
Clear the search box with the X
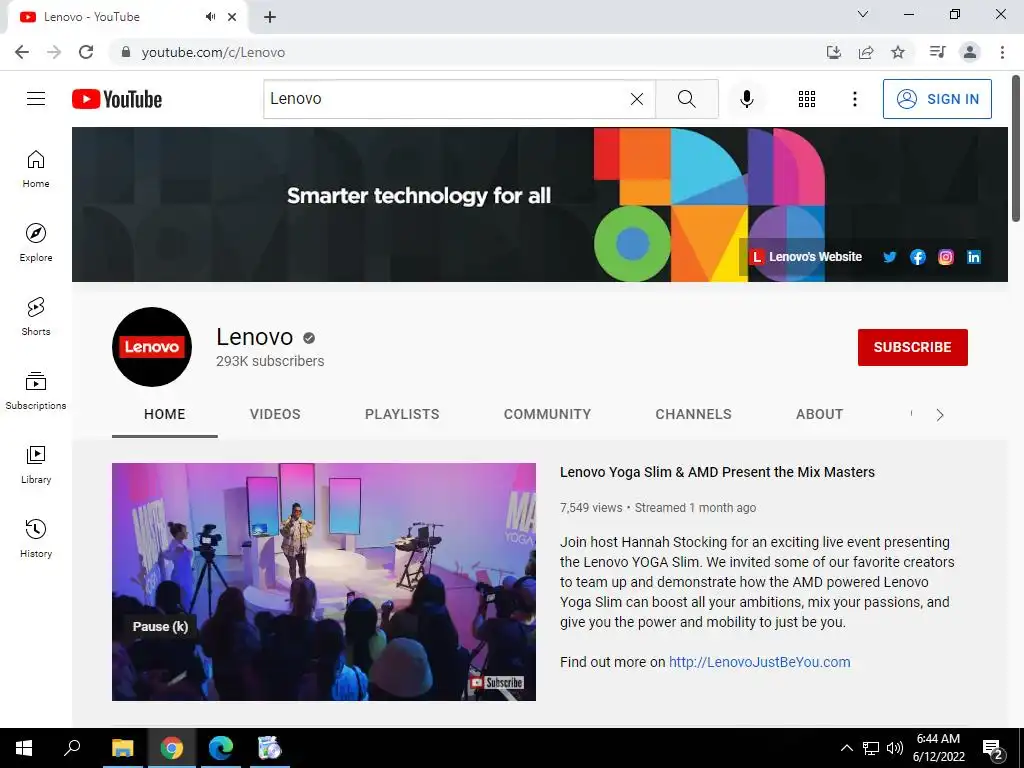pyautogui.click(x=637, y=99)
